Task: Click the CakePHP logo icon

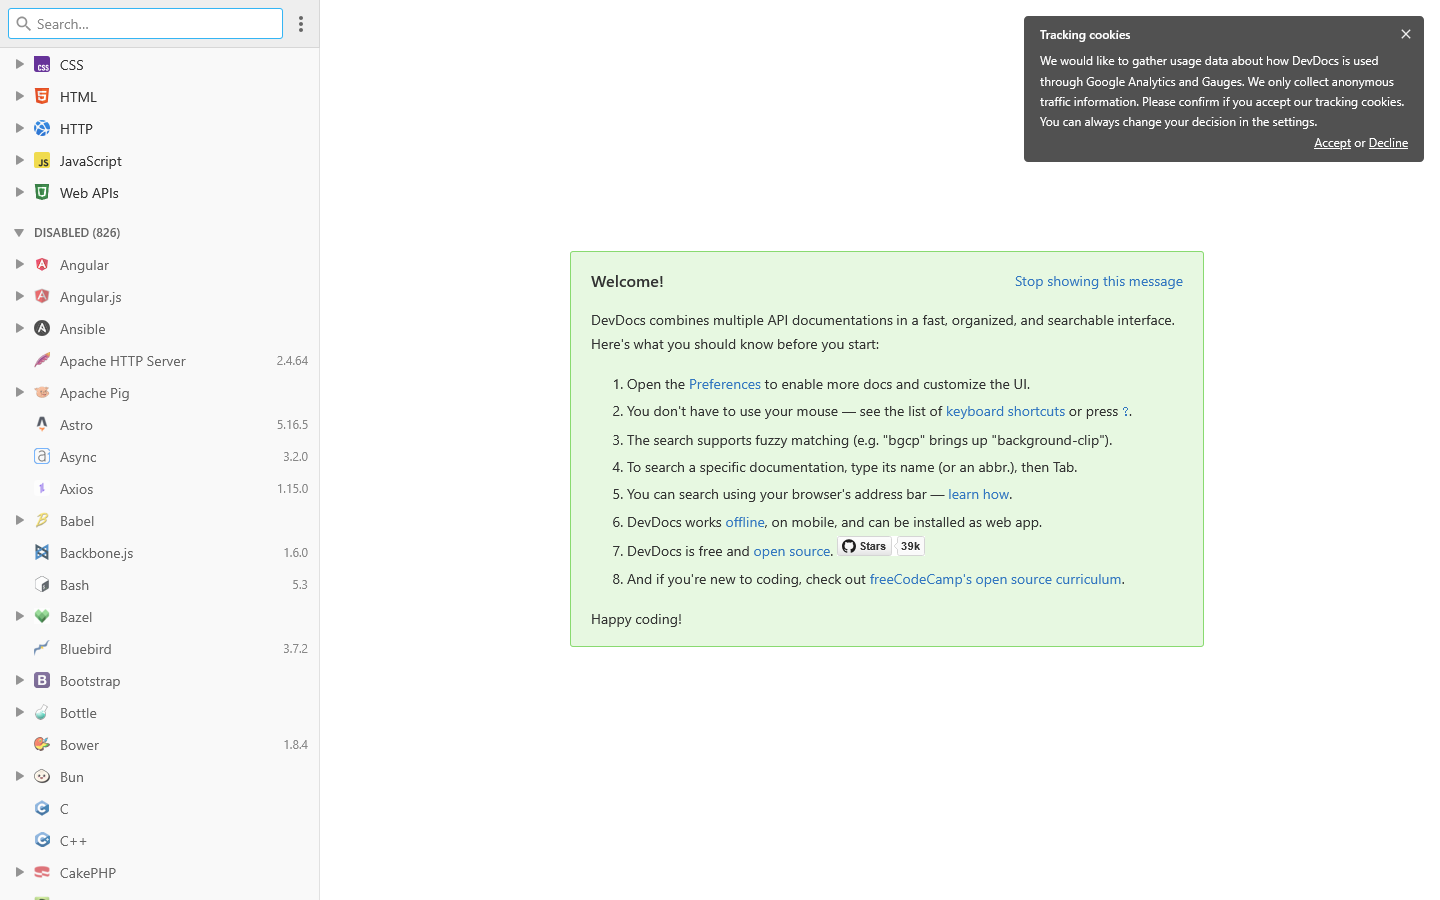Action: coord(42,873)
